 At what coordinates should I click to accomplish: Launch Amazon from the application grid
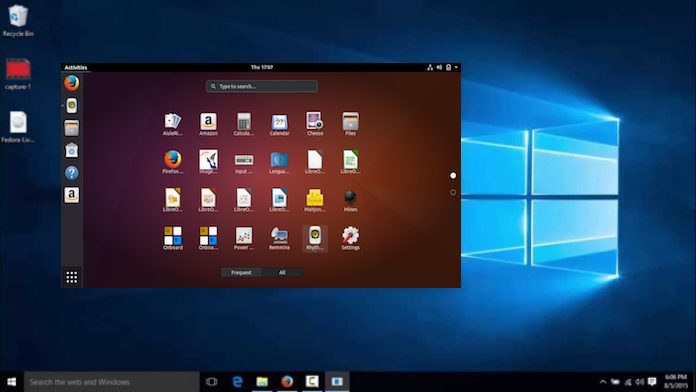pos(208,124)
